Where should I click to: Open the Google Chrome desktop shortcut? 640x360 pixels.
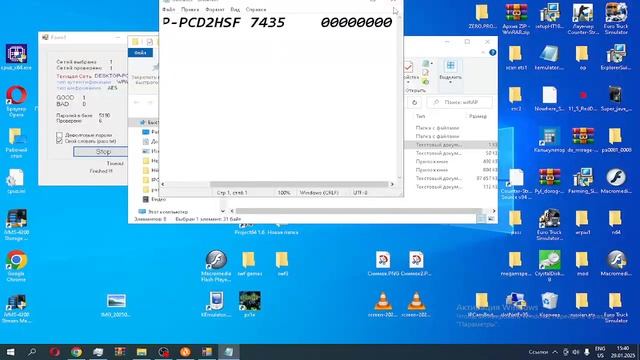point(16,265)
